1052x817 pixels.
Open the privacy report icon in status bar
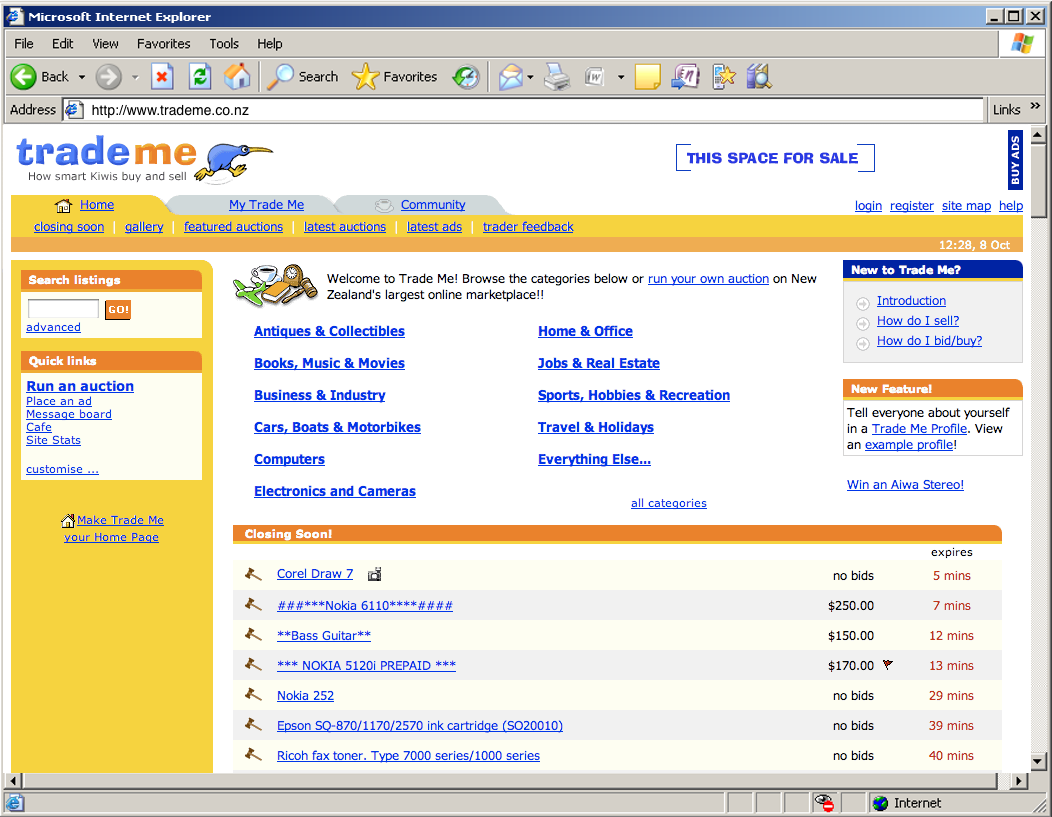tap(826, 802)
